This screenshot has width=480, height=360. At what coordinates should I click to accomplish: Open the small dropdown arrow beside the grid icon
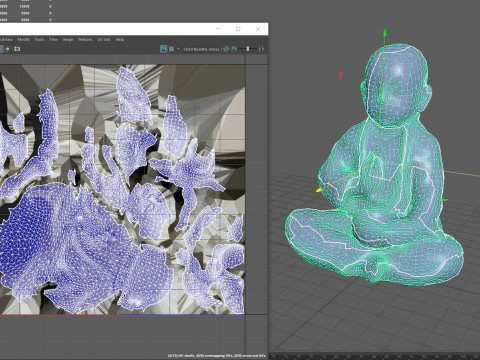point(178,49)
